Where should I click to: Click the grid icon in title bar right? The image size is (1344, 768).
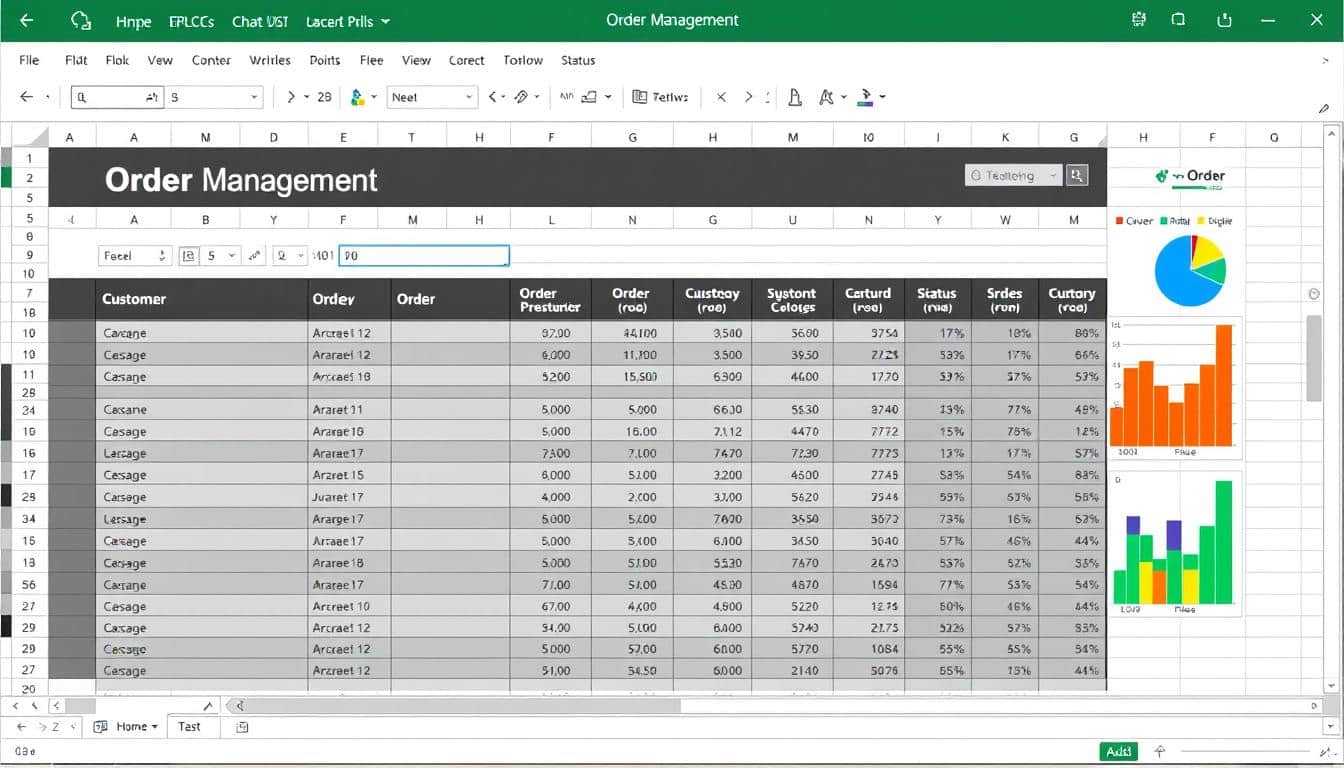(1138, 20)
